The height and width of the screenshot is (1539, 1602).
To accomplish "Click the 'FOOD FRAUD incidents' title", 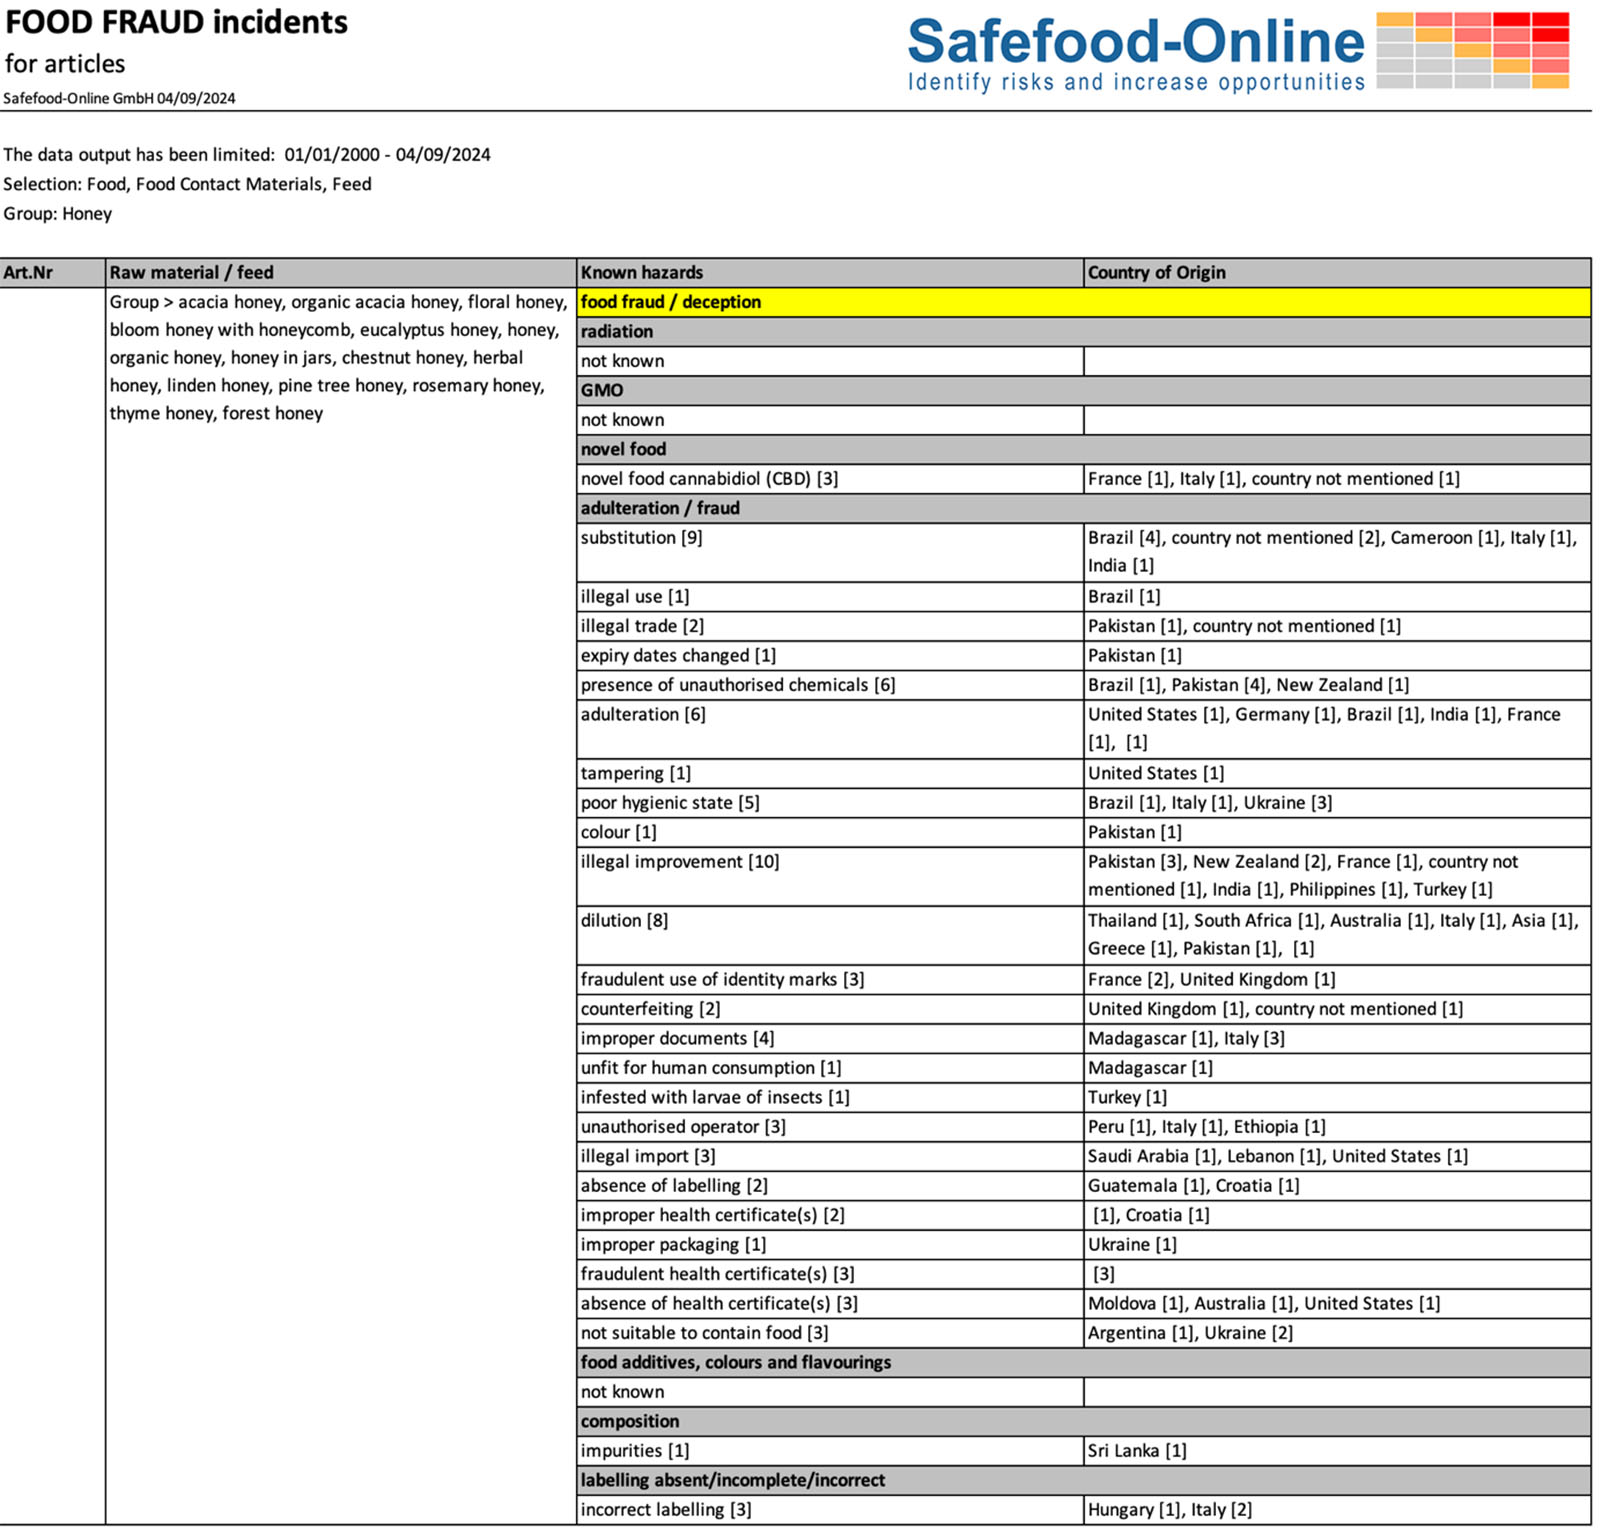I will pos(177,22).
